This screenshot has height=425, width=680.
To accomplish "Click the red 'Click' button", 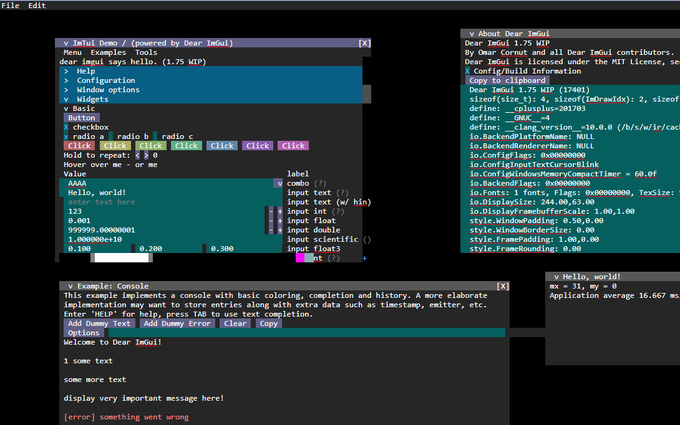I will pyautogui.click(x=79, y=146).
